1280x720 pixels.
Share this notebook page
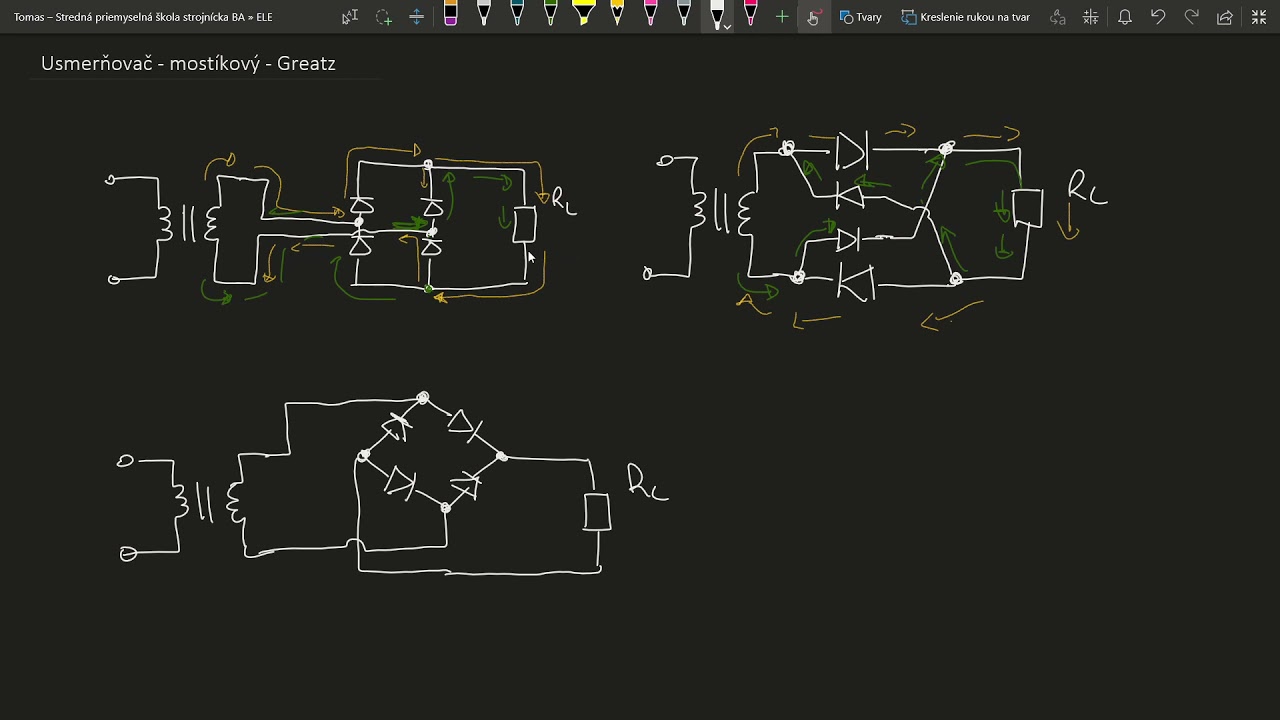click(x=1225, y=17)
